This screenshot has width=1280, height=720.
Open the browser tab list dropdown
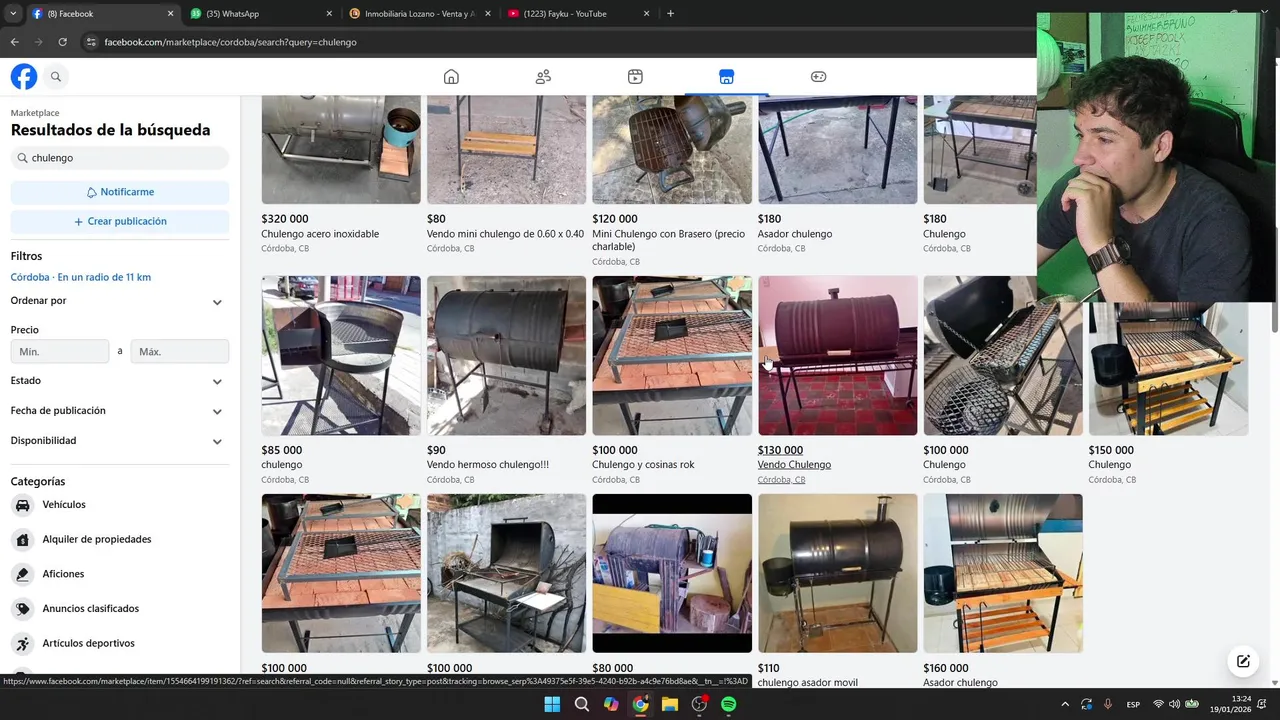point(12,14)
